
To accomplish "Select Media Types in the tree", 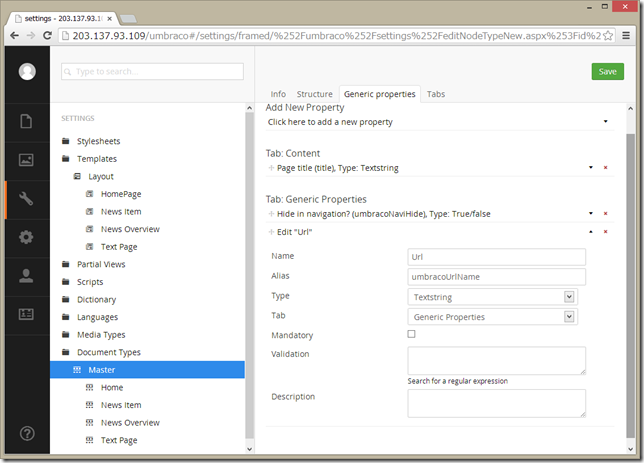I will 101,335.
